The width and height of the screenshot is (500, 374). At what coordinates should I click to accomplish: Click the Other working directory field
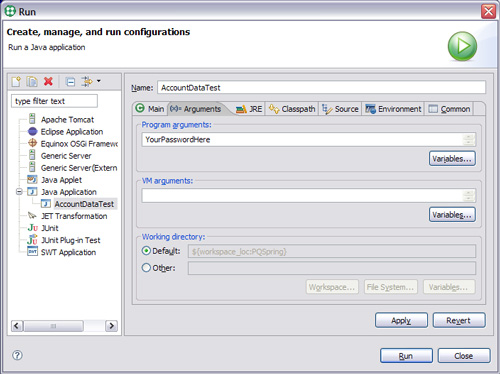point(332,268)
